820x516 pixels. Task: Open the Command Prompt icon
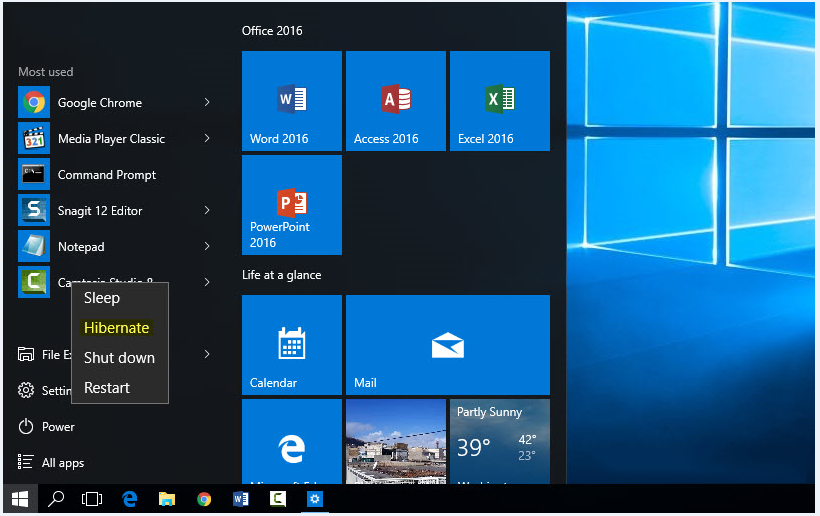tap(34, 174)
